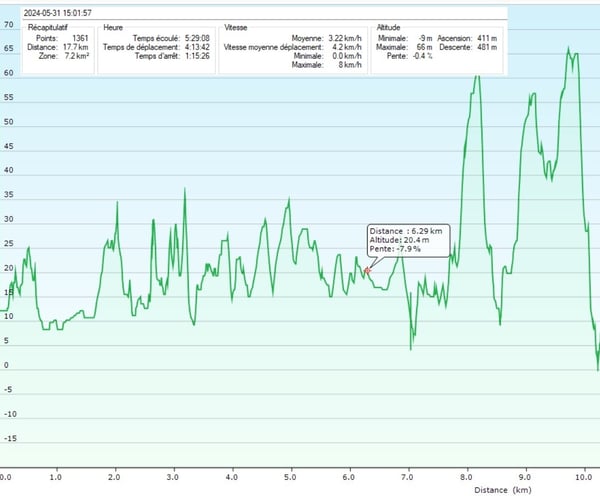
Task: Click tooltip line Distance : 6.29 km
Action: (x=406, y=231)
